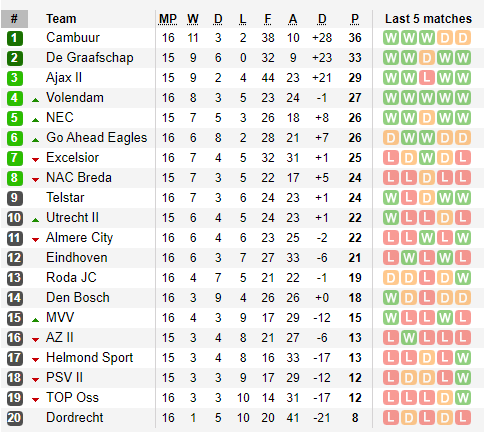Sort by the P points column header

[x=355, y=19]
